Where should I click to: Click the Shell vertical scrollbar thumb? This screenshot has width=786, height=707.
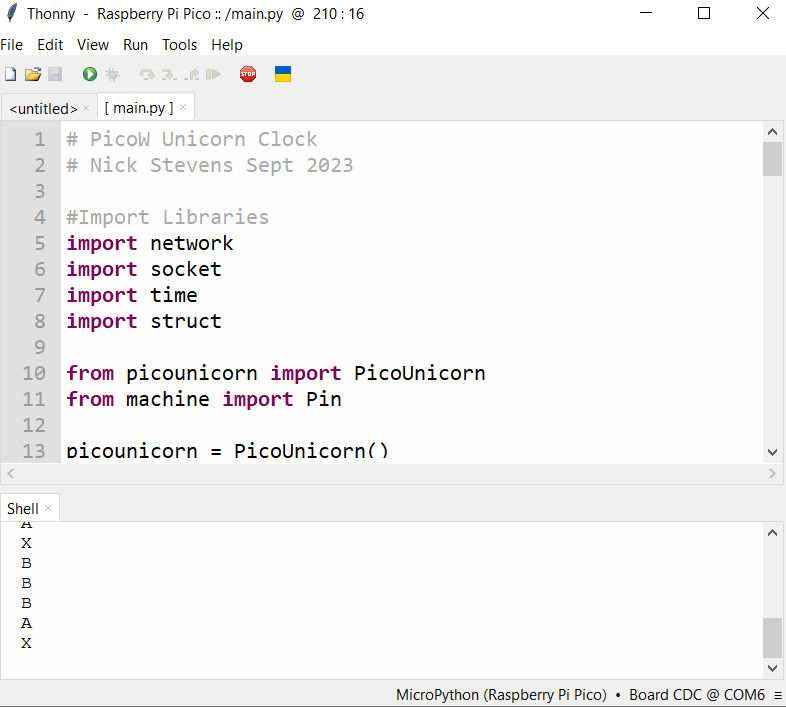(772, 637)
